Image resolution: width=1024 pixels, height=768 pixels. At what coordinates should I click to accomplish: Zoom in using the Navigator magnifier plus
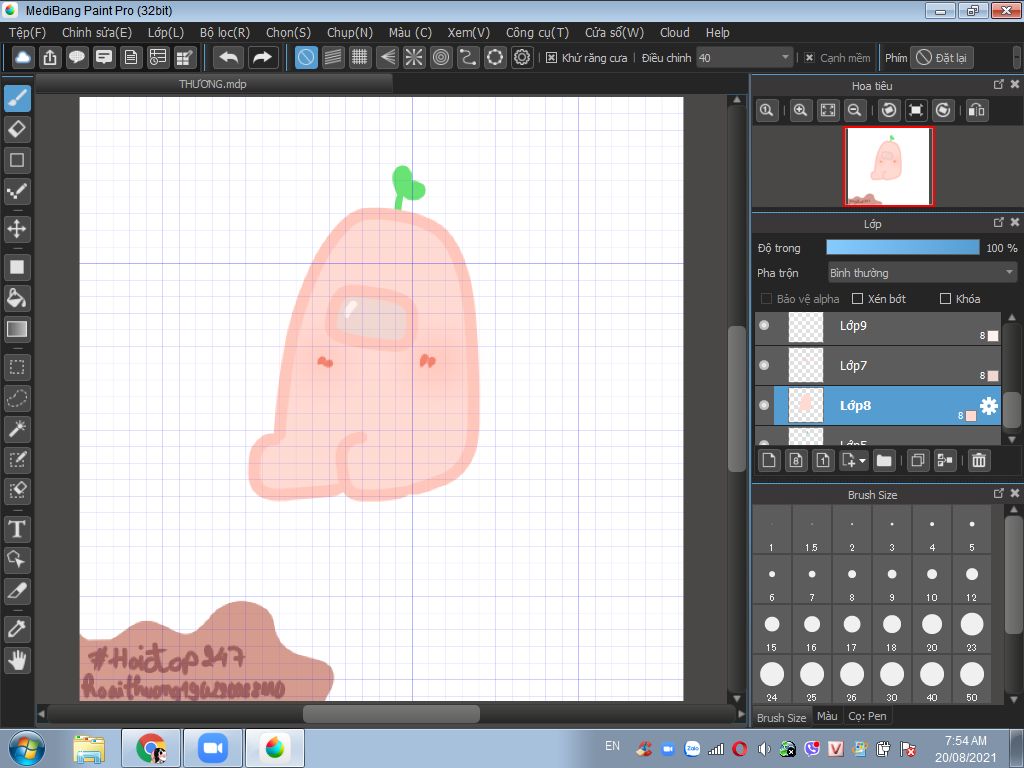800,111
